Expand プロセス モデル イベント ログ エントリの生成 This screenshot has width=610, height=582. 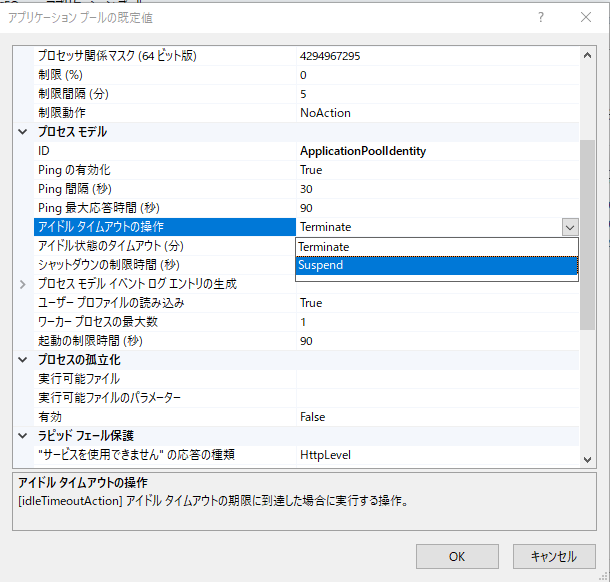pos(23,284)
